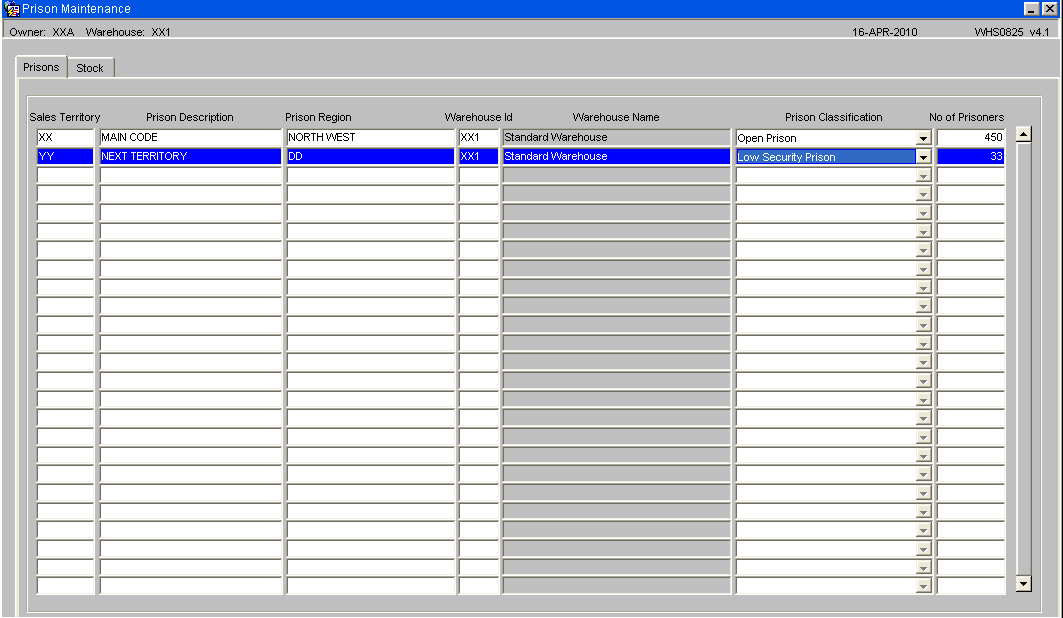Click Standard Warehouse name in MAIN CODE row

(616, 138)
